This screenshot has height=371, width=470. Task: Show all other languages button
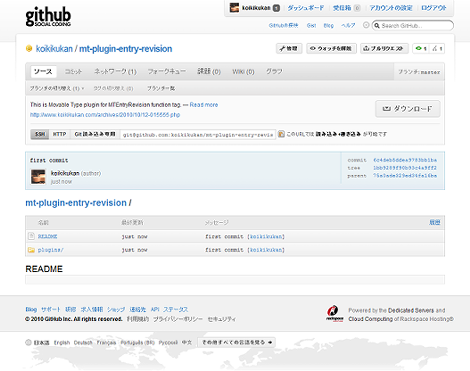237,342
